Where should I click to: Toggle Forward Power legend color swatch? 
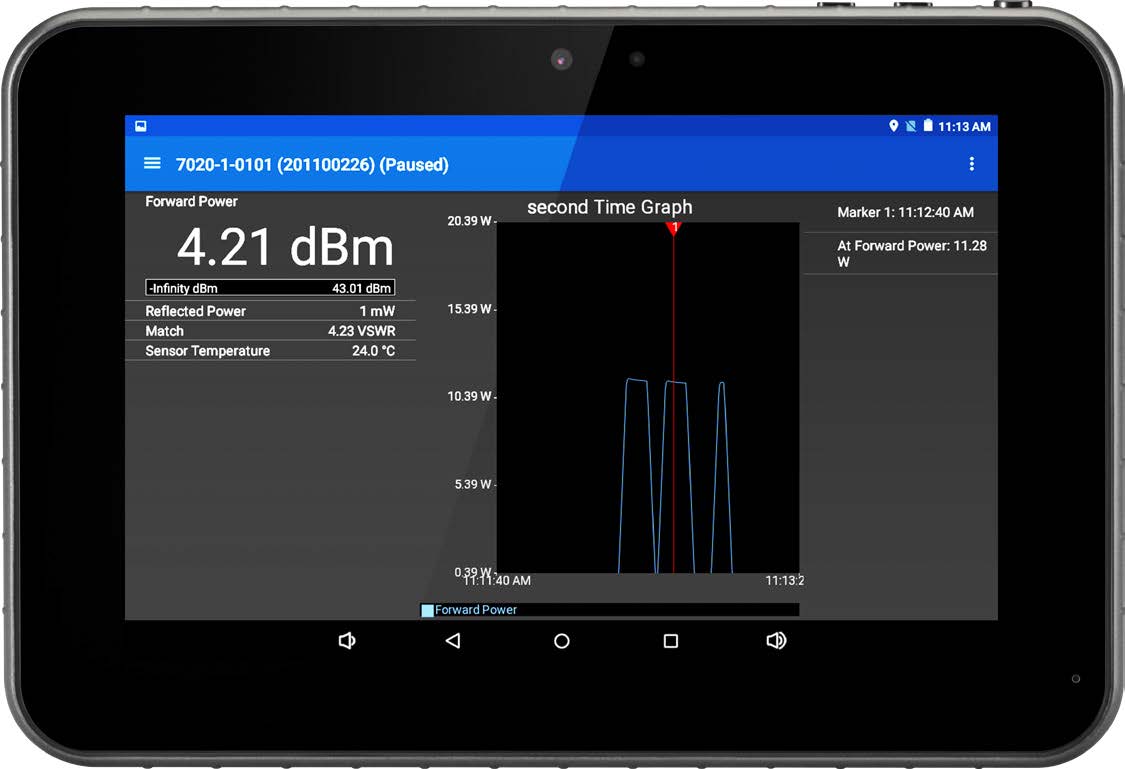[x=428, y=610]
